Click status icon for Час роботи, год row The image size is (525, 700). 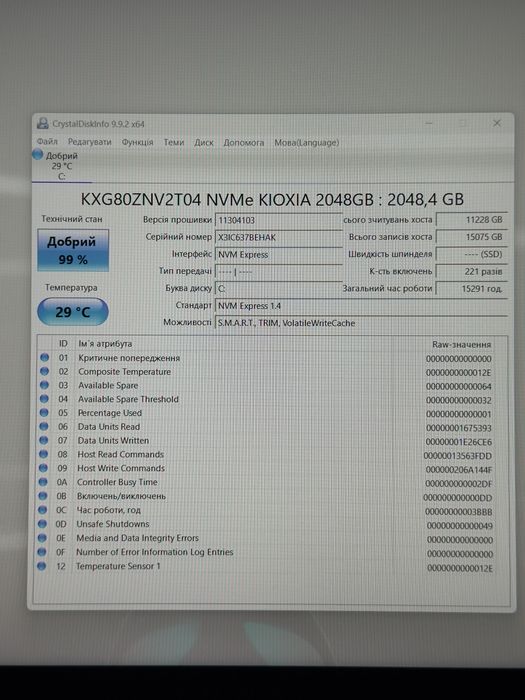coord(42,510)
